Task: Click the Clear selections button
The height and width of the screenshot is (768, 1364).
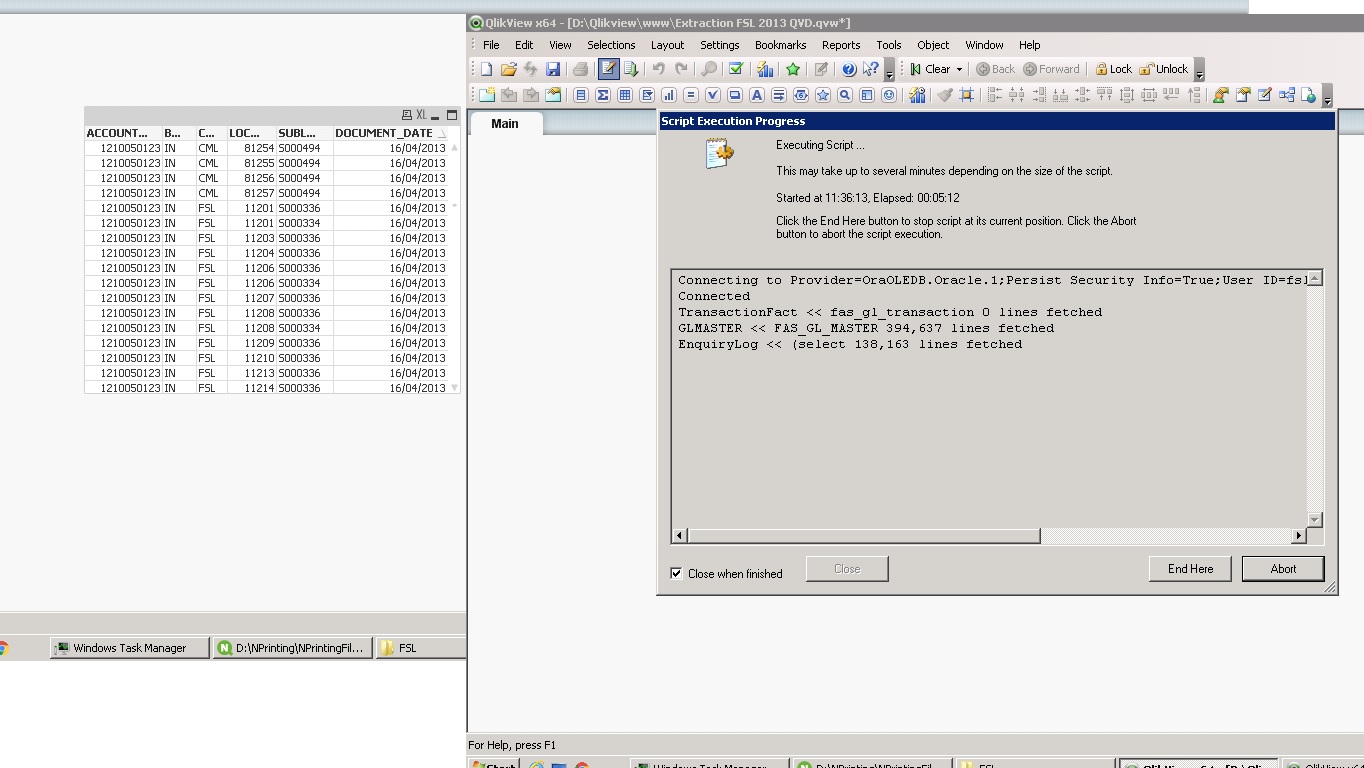Action: [930, 69]
